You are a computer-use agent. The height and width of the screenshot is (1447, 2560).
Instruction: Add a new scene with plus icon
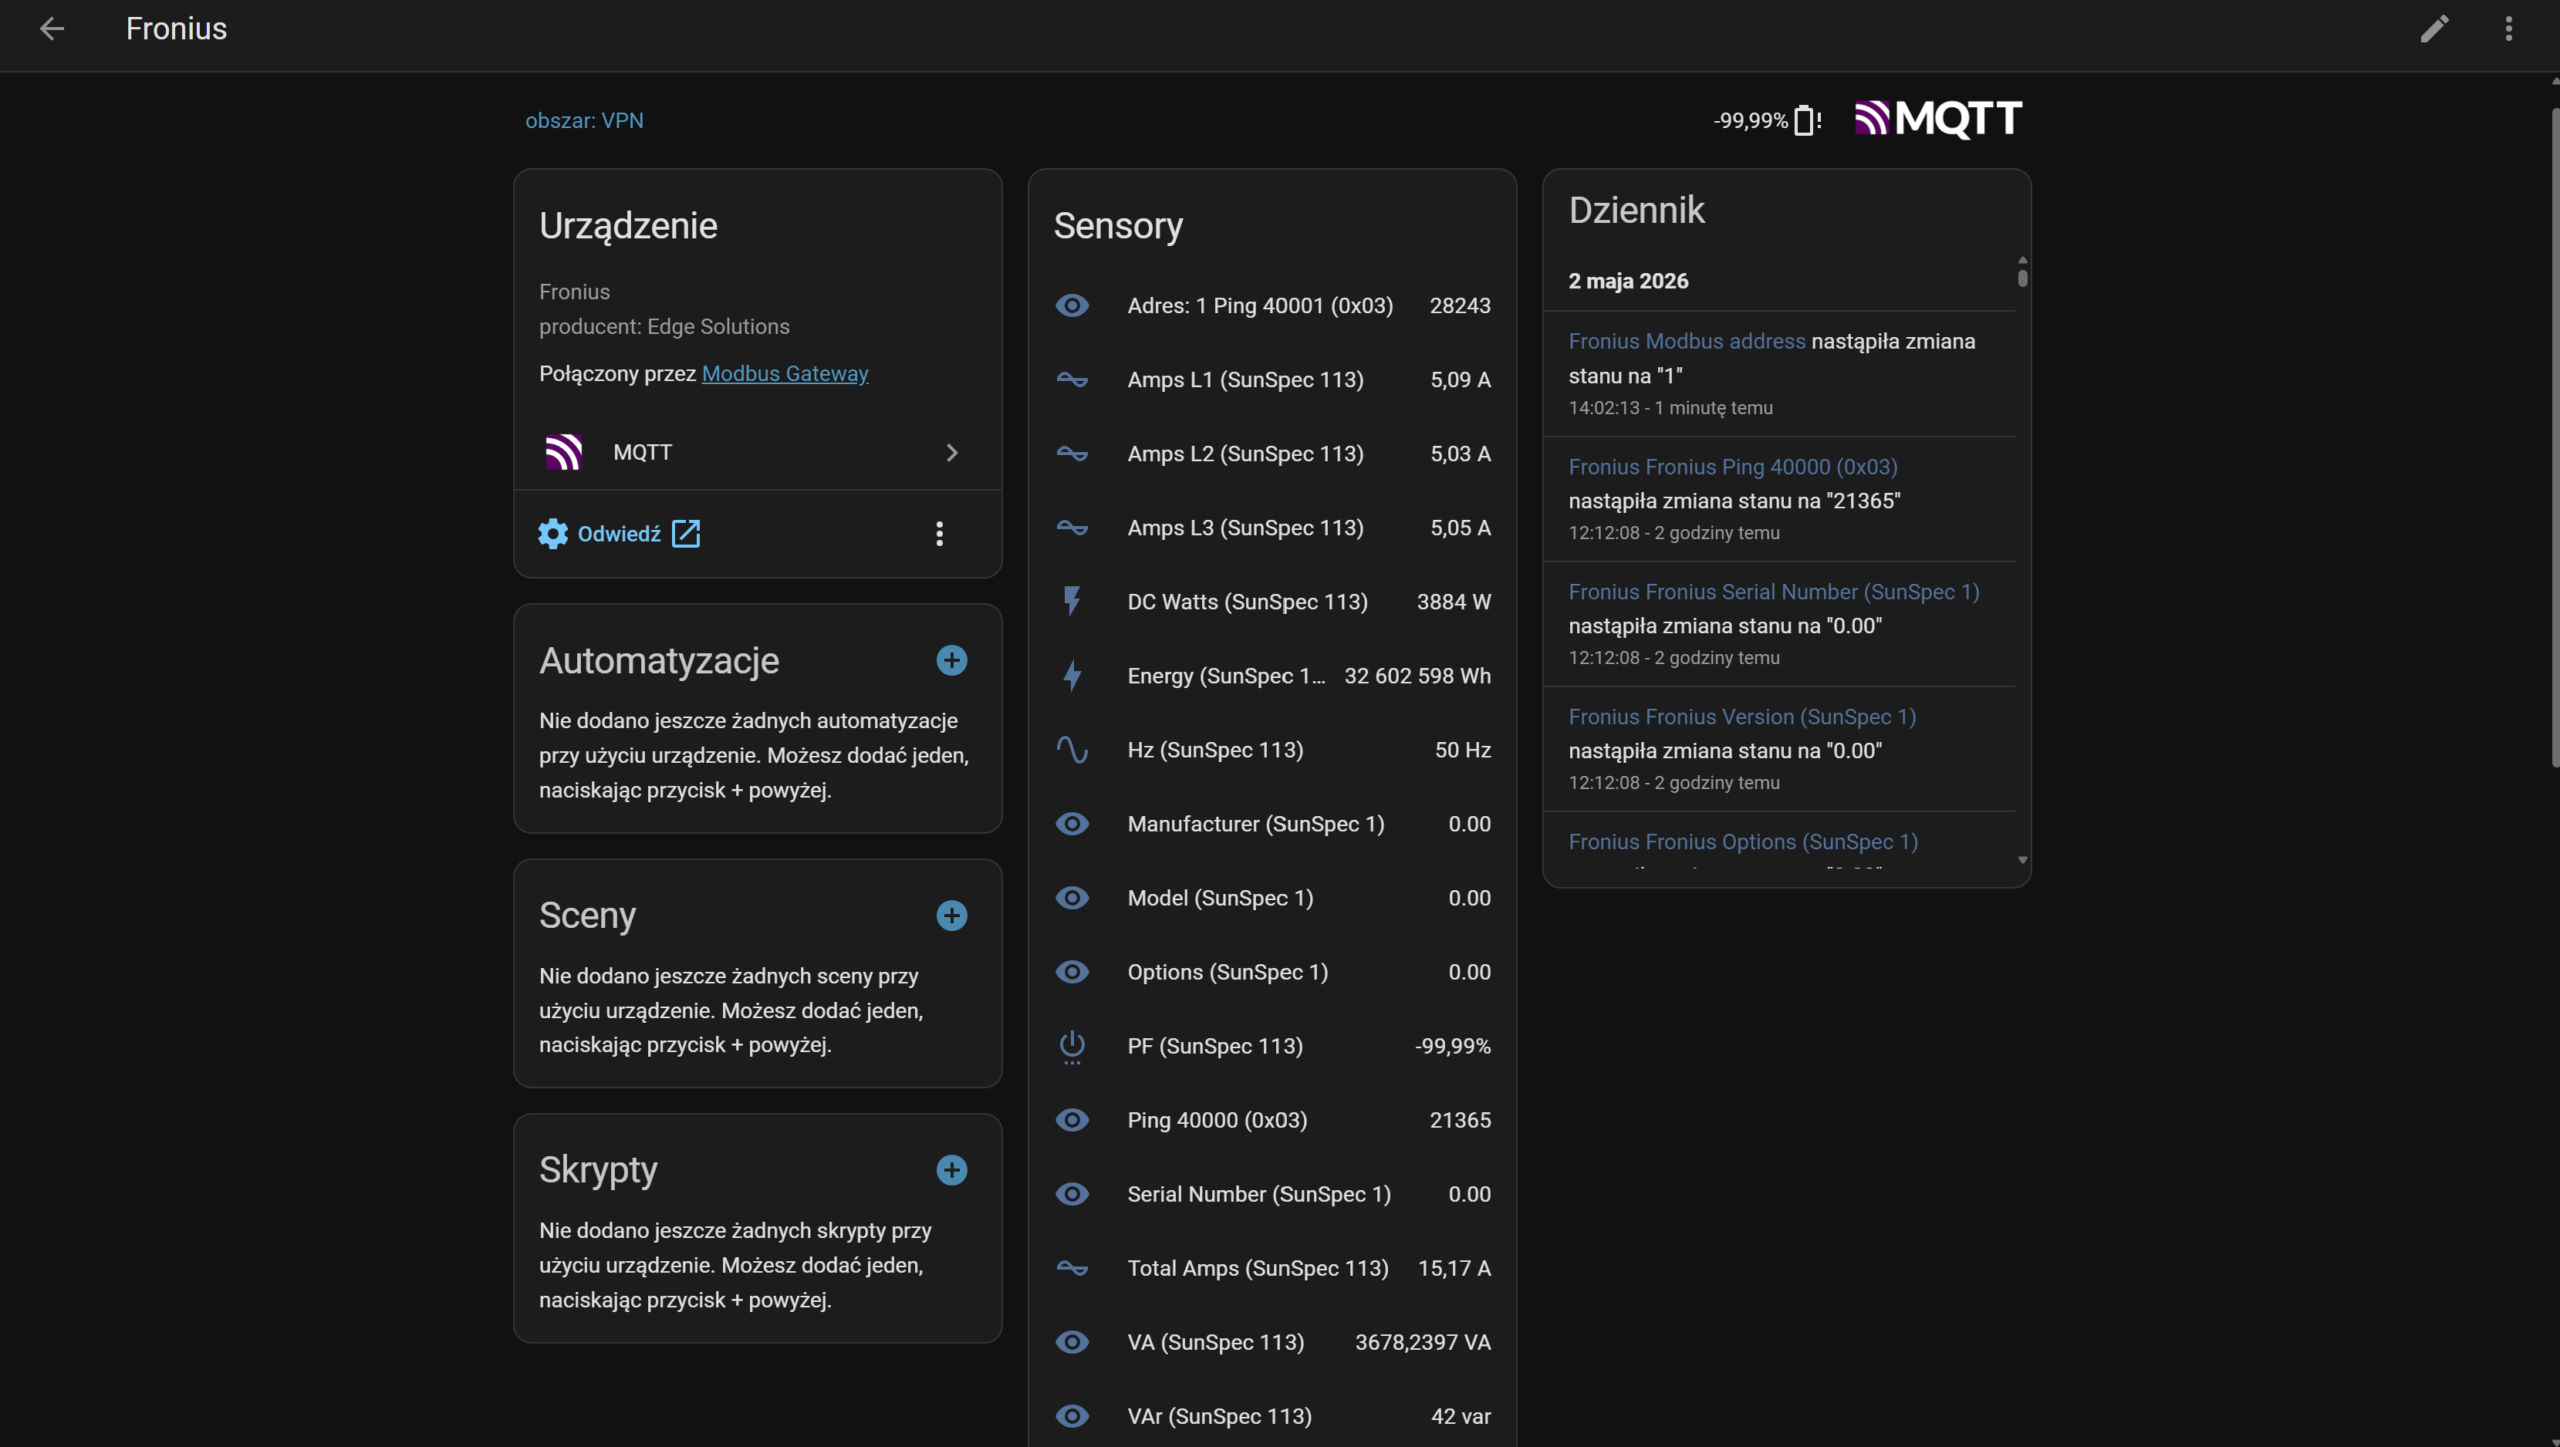click(x=951, y=915)
